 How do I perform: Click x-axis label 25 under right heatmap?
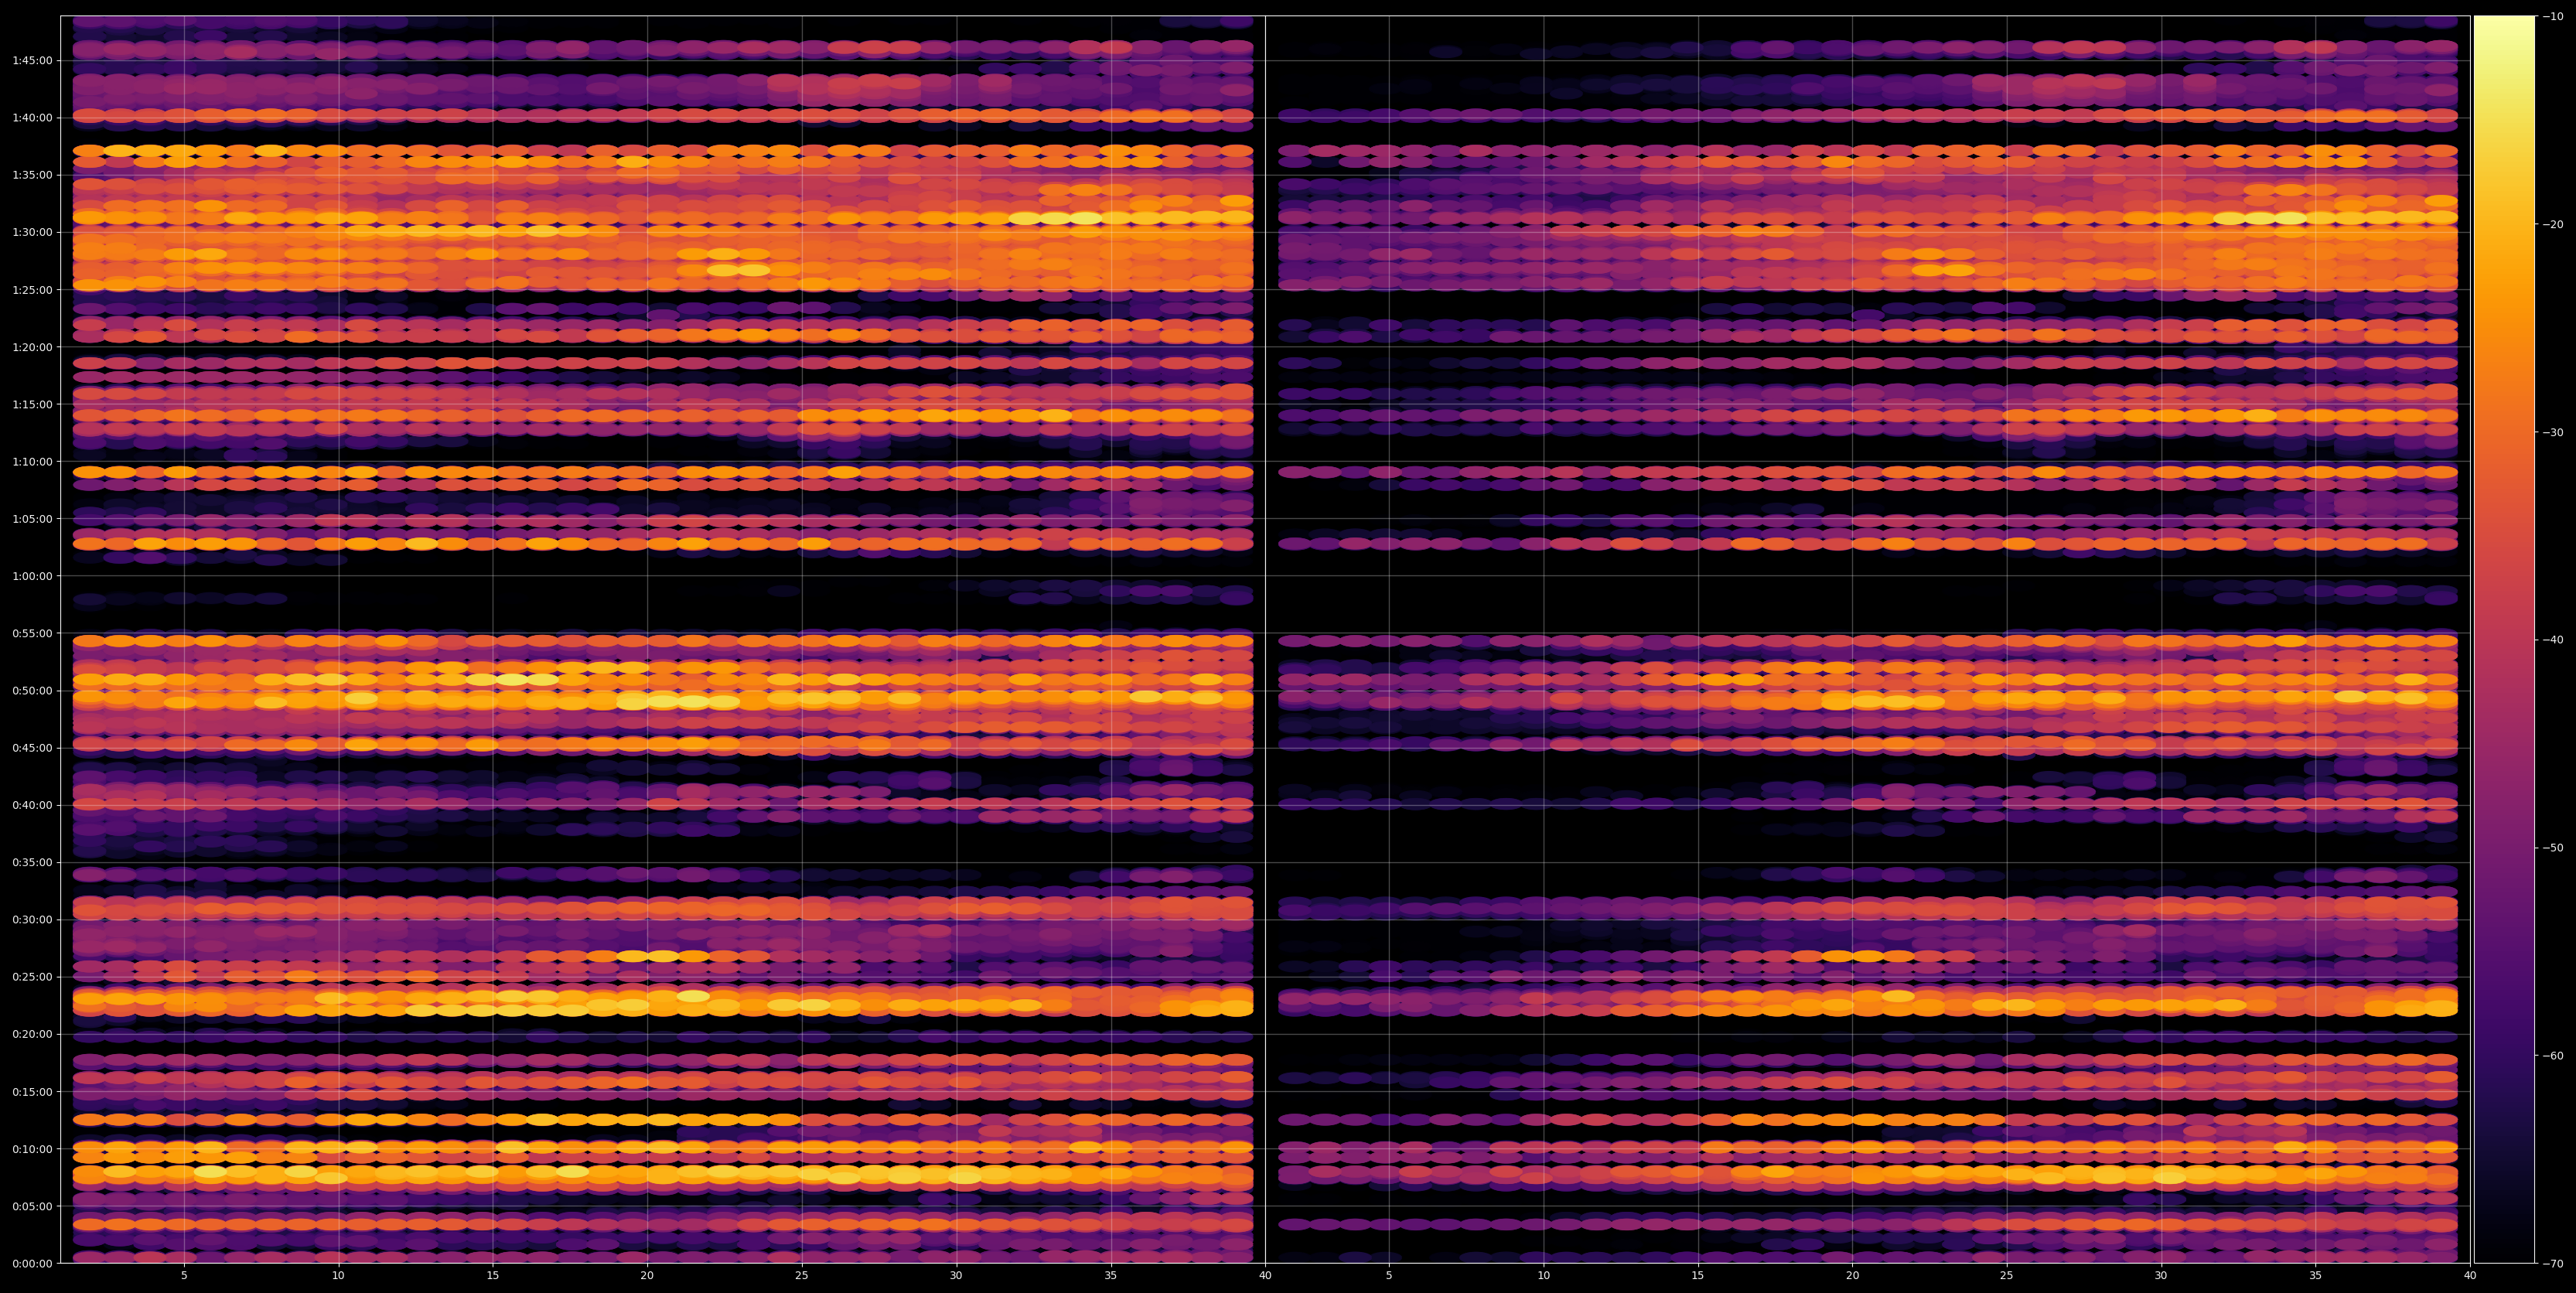coord(2007,1276)
